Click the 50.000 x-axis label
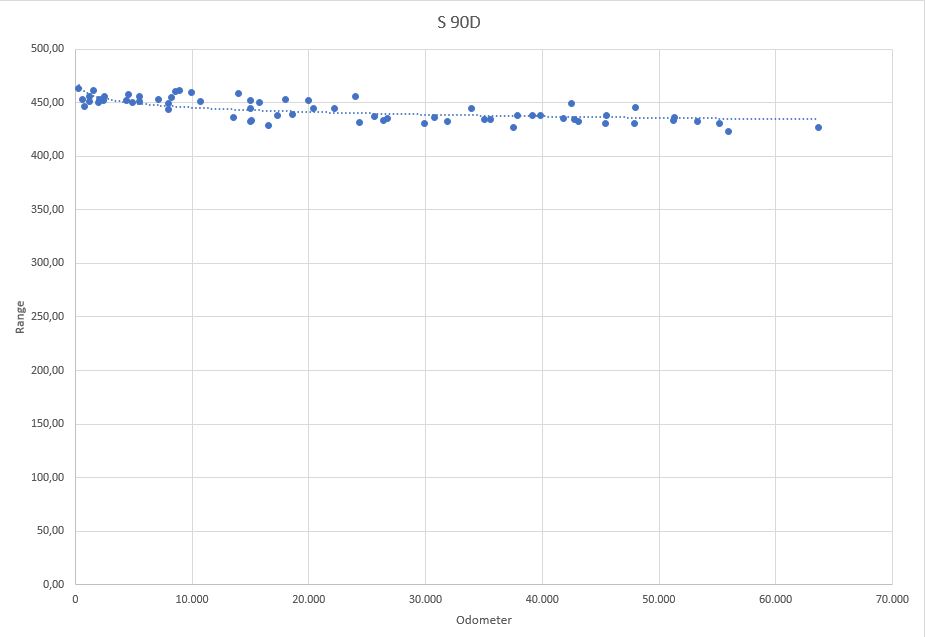Screen dimensions: 925x637 [x=659, y=599]
